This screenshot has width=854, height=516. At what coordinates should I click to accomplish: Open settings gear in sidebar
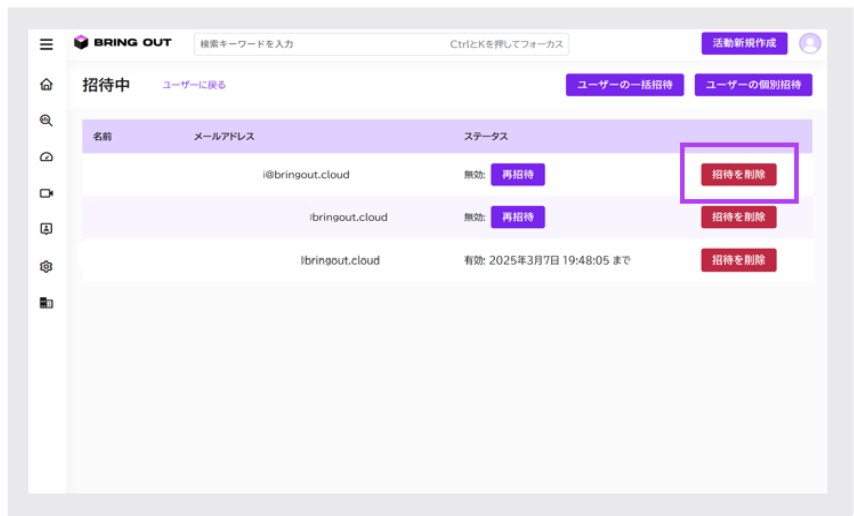46,266
